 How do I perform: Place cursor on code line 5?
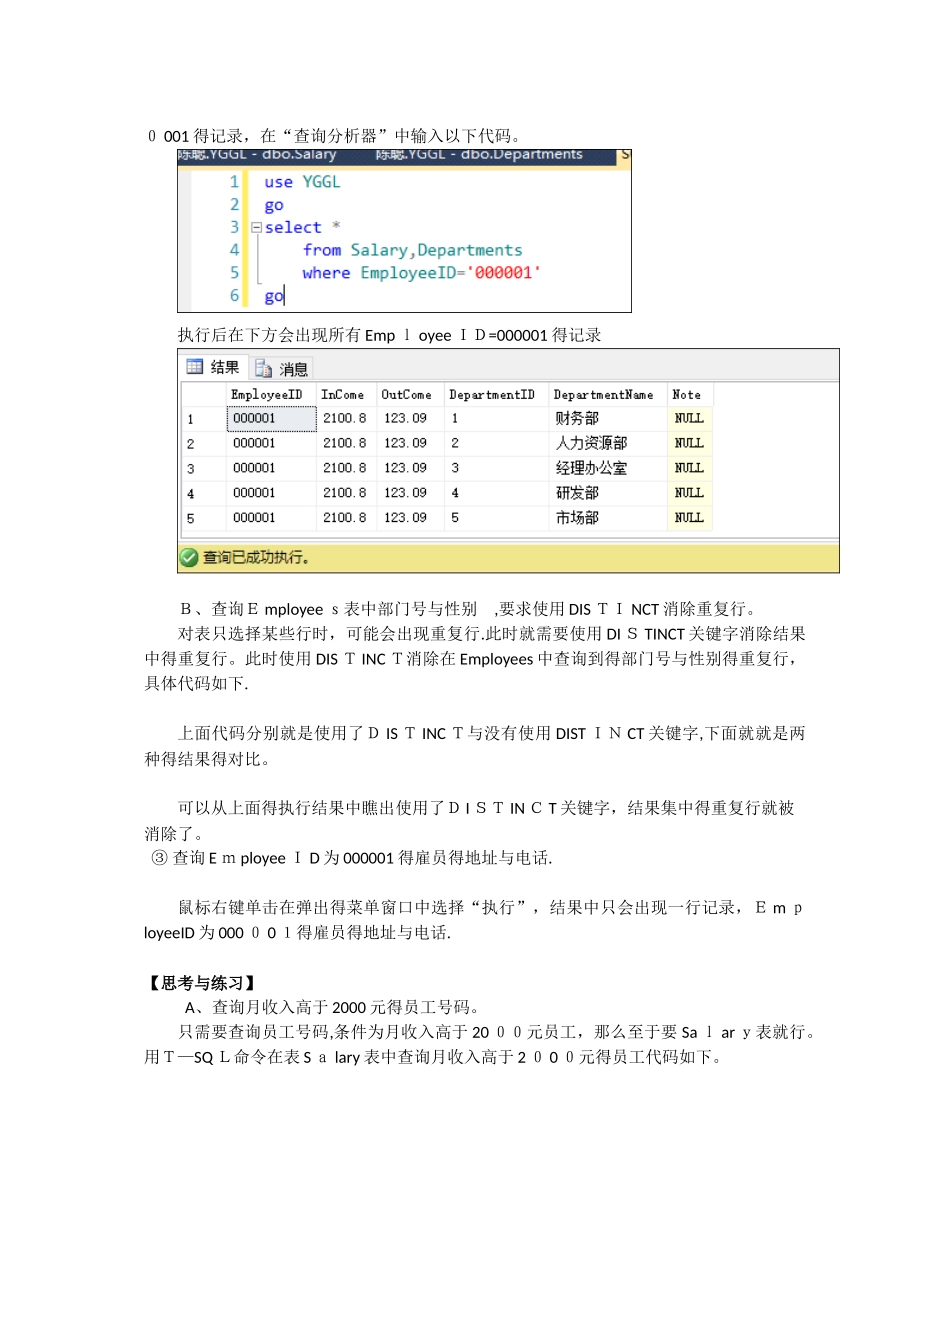tap(421, 273)
